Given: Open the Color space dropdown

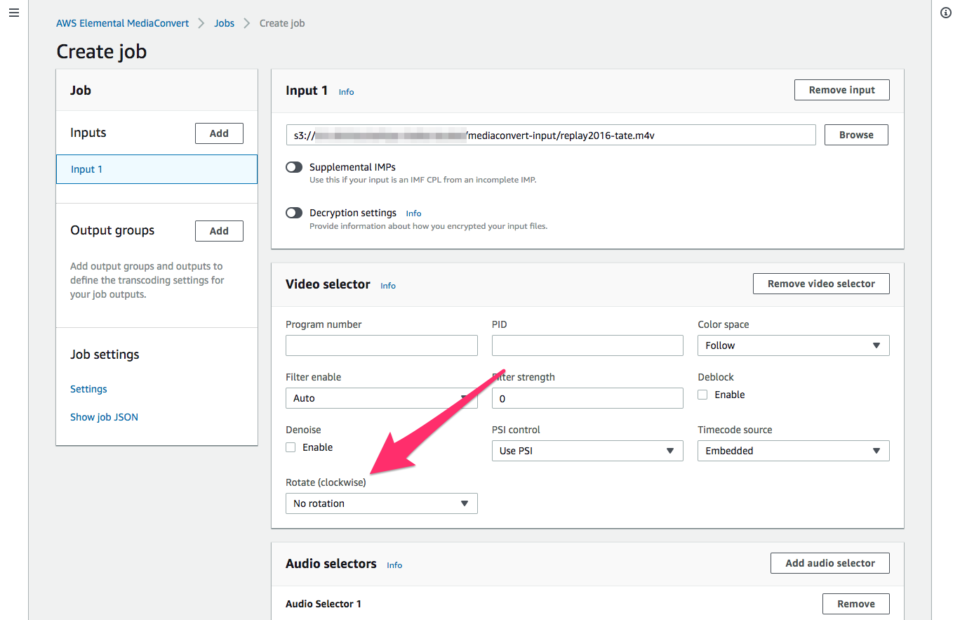Looking at the screenshot, I should [x=792, y=345].
